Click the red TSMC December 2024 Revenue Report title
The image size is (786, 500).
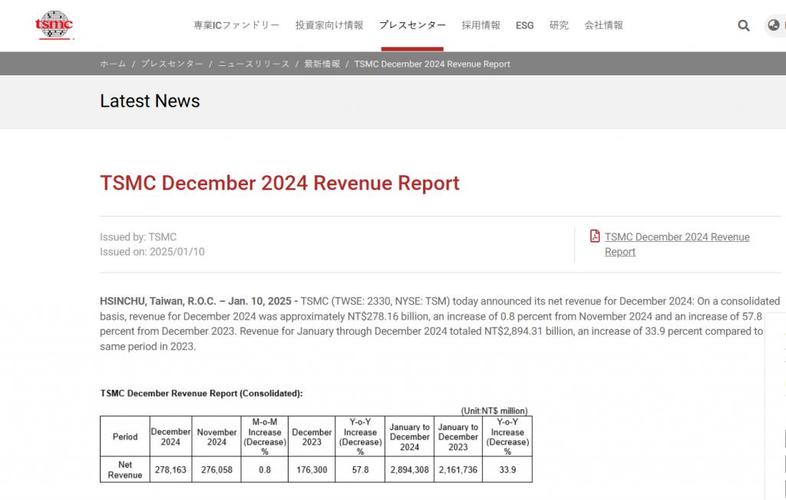coord(280,183)
